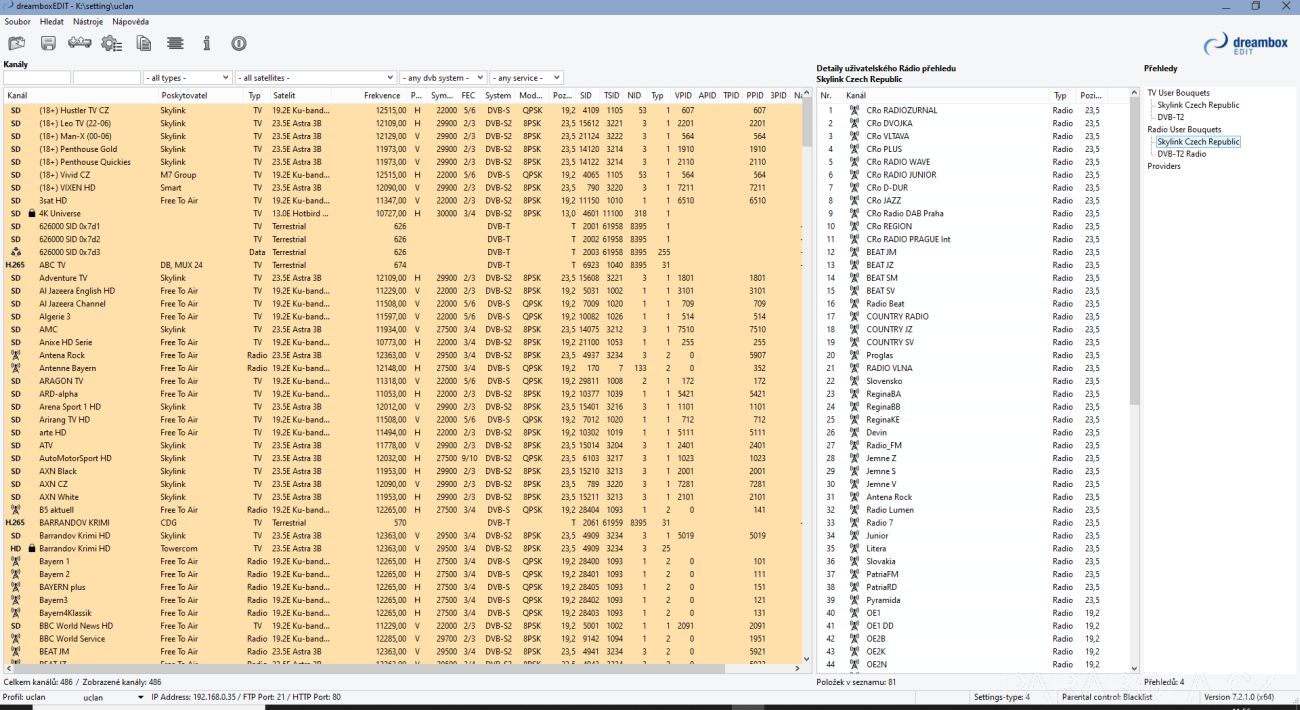Select the 'Al Jazeera English HD' channel row
The image size is (1300, 710).
pos(402,291)
